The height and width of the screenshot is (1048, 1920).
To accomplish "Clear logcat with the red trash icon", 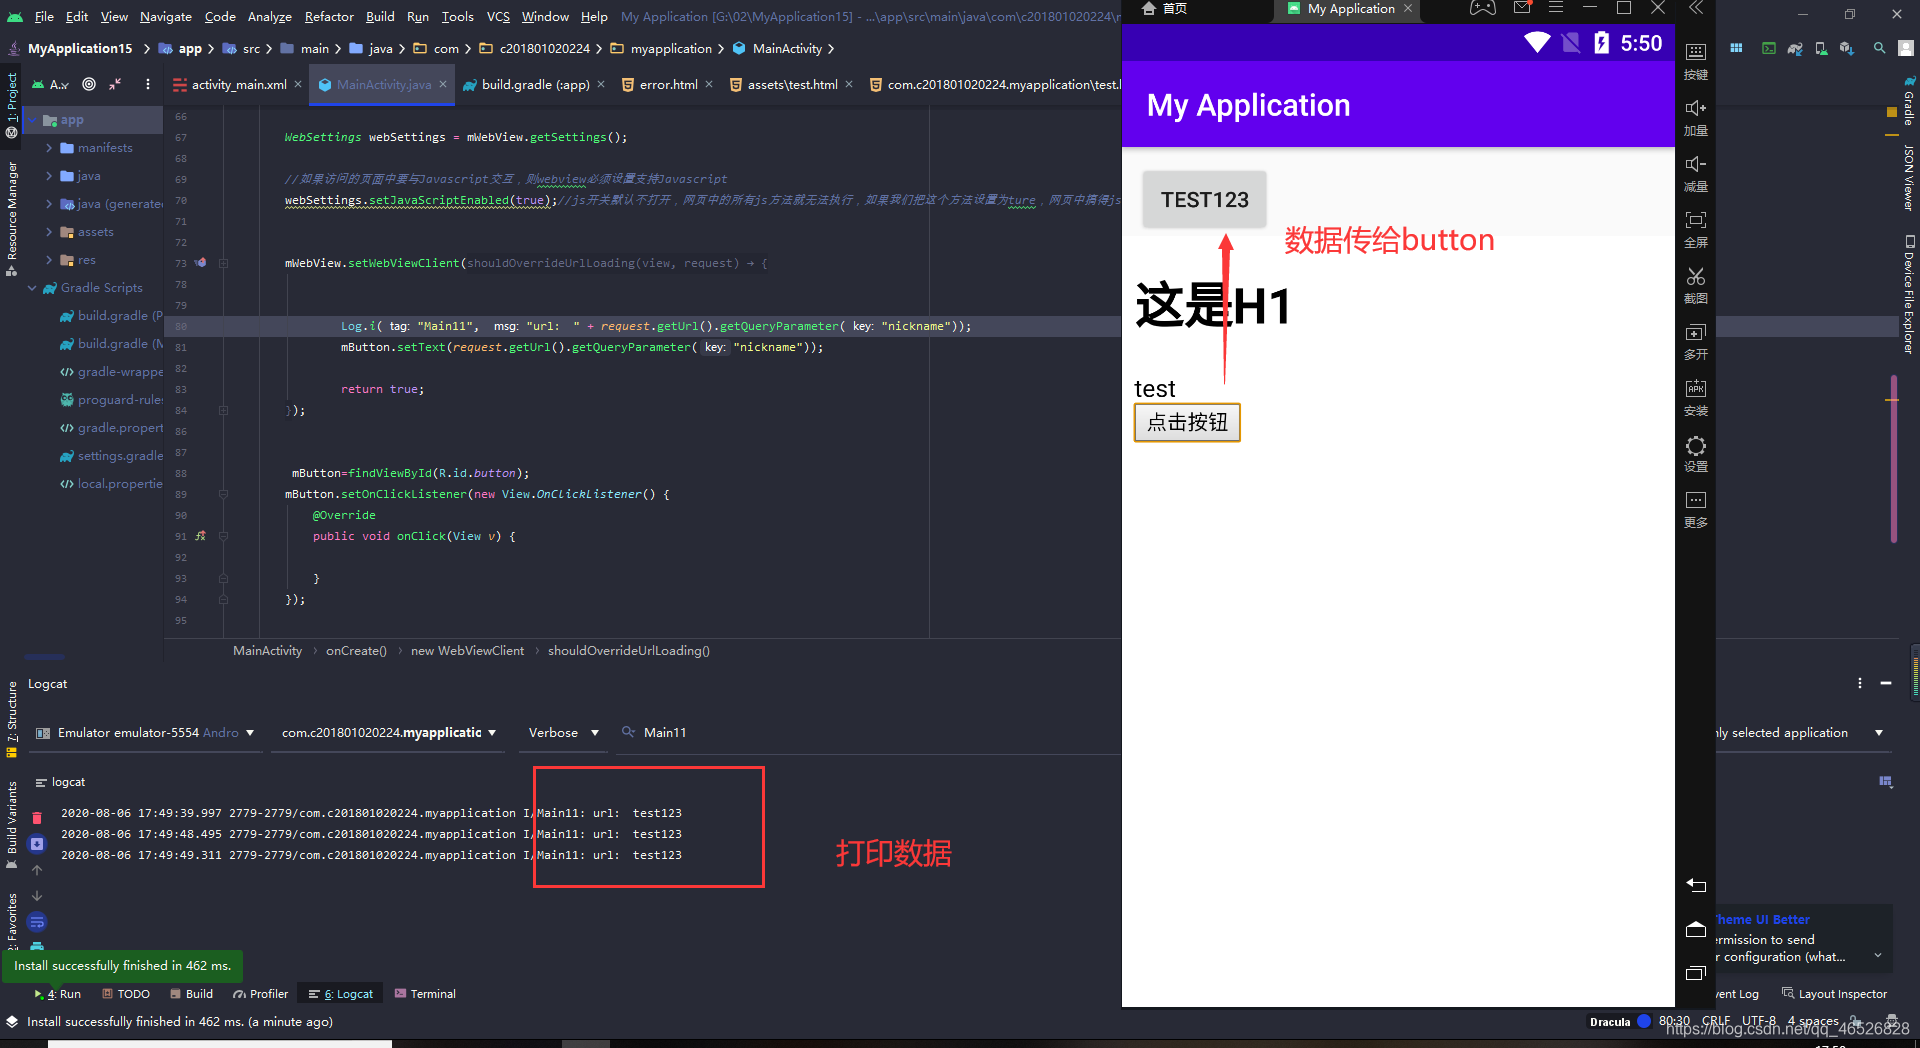I will [x=37, y=817].
